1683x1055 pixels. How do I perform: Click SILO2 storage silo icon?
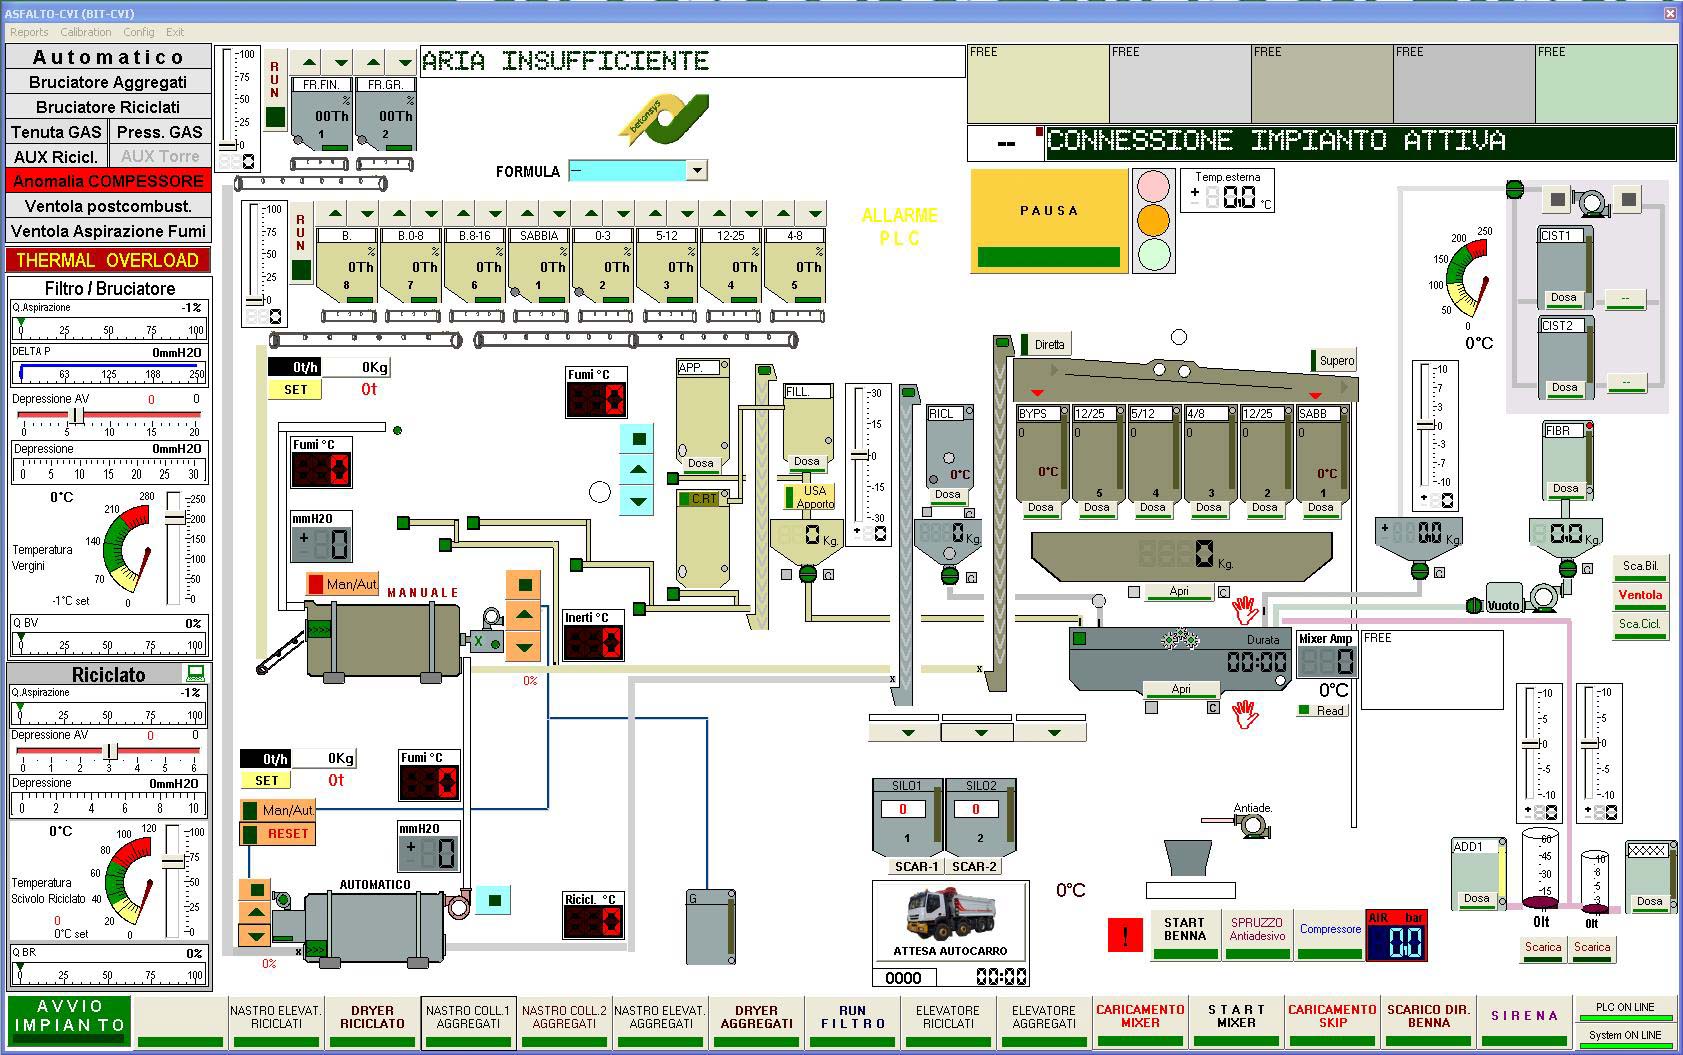tap(980, 816)
